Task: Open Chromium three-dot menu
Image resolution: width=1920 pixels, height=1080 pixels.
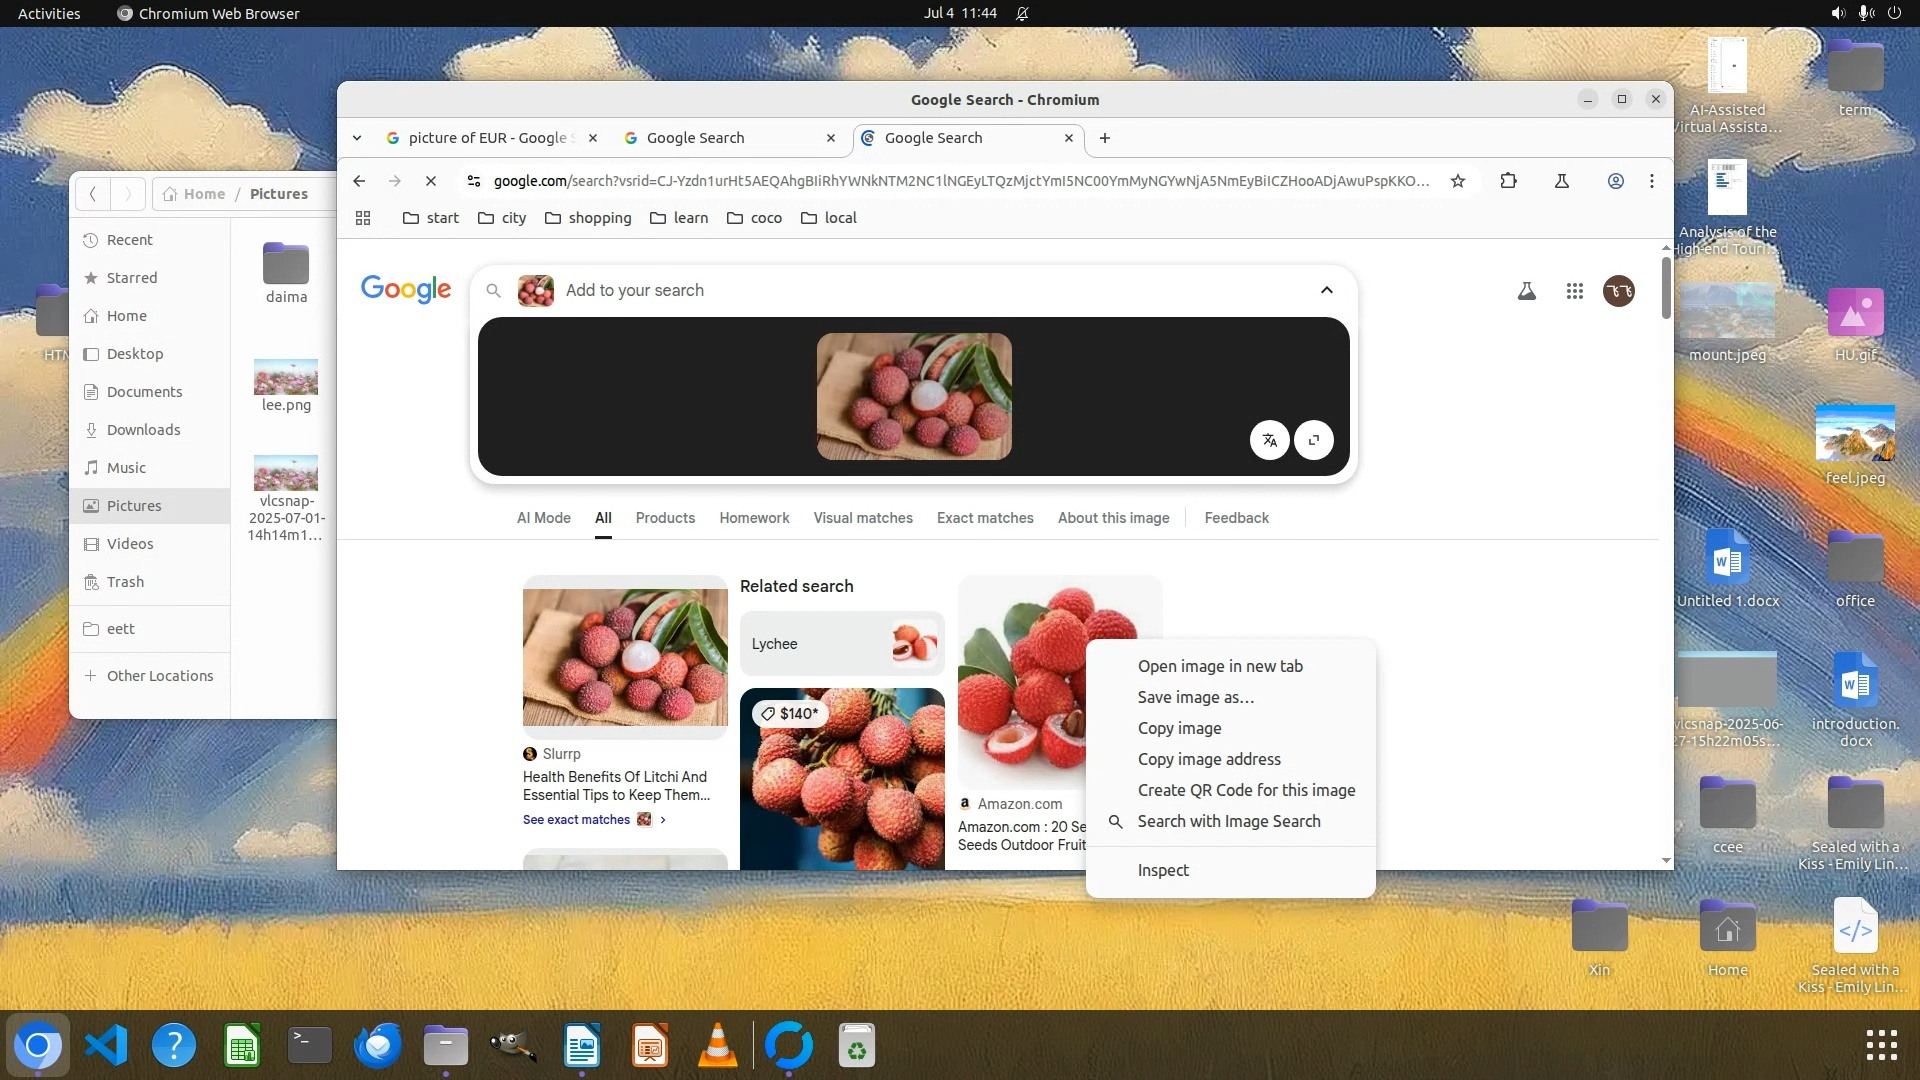Action: 1652,181
